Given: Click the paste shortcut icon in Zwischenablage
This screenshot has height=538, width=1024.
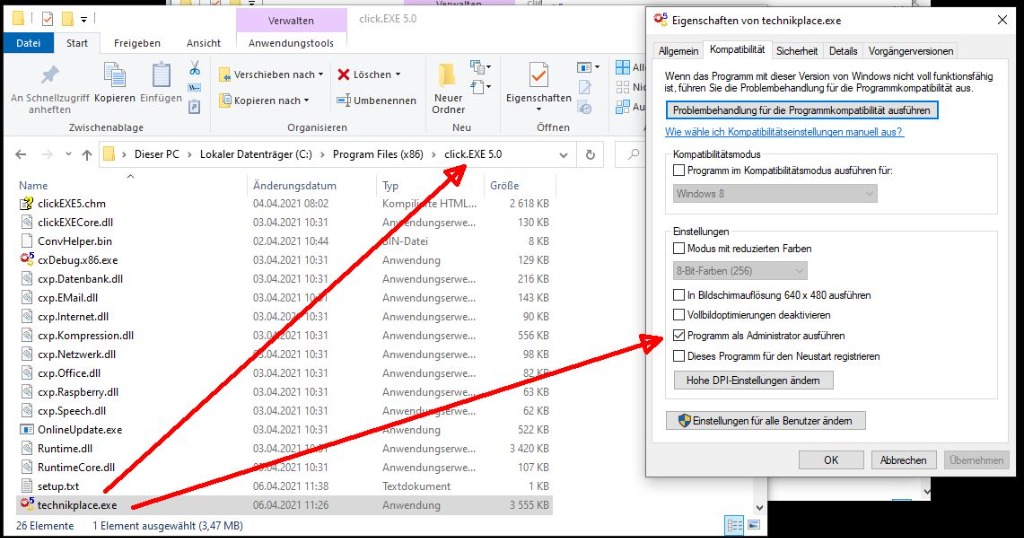Looking at the screenshot, I should [195, 106].
